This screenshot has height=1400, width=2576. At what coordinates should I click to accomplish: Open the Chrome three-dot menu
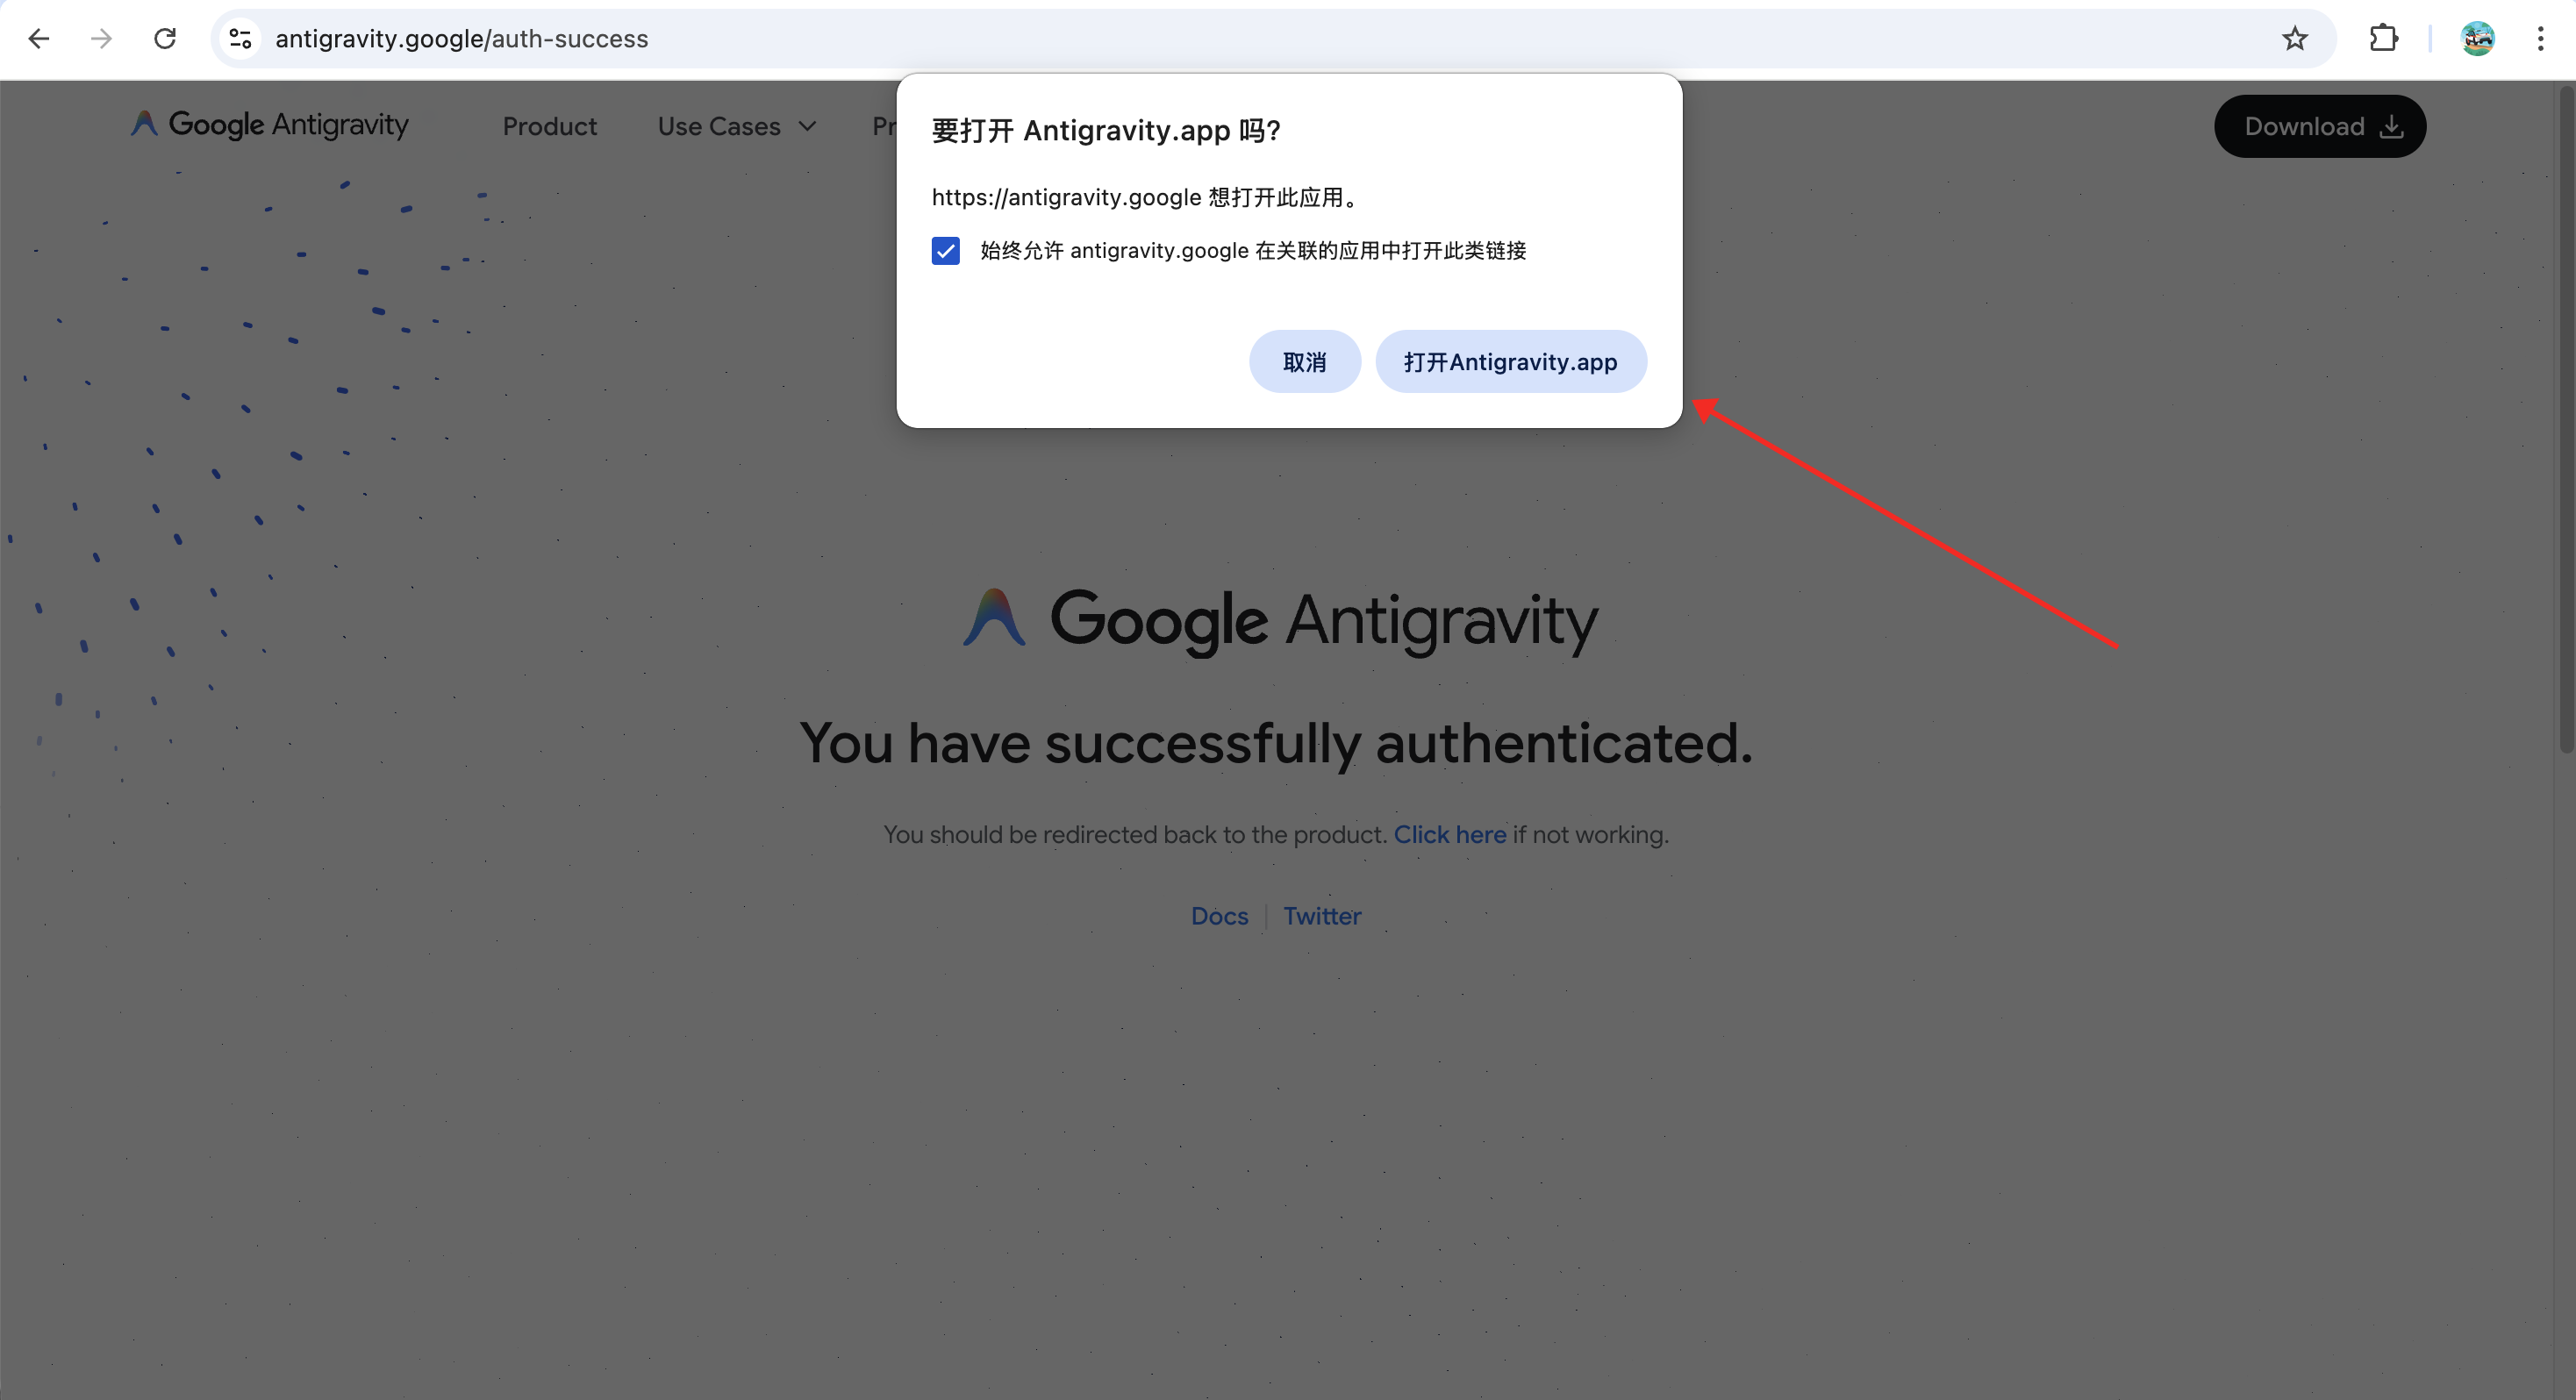click(2540, 39)
